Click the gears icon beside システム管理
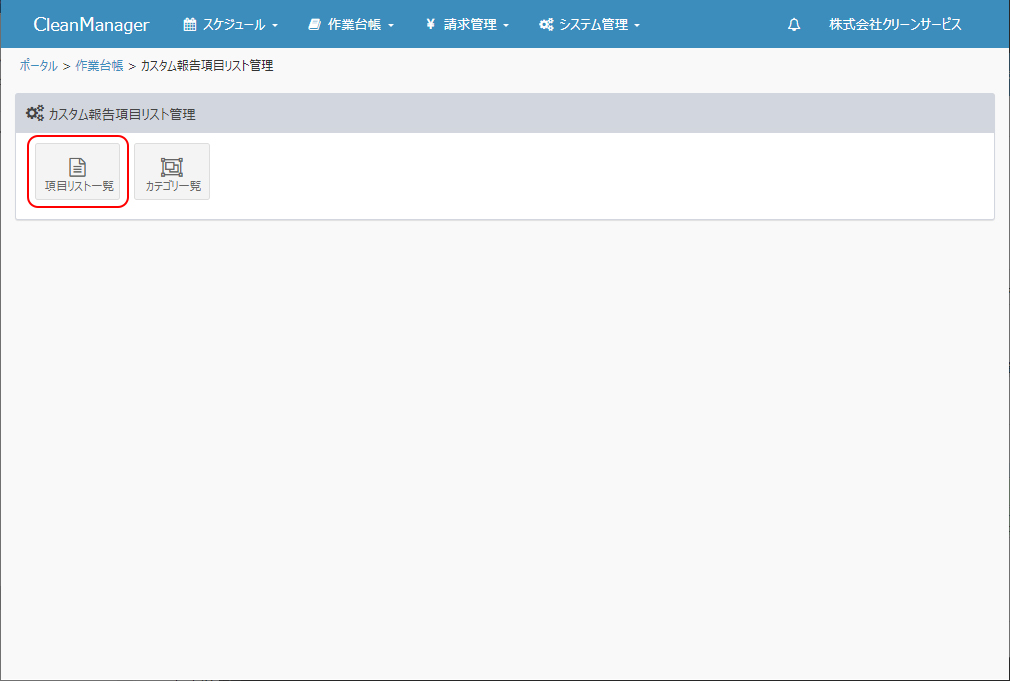The width and height of the screenshot is (1010, 681). 546,24
